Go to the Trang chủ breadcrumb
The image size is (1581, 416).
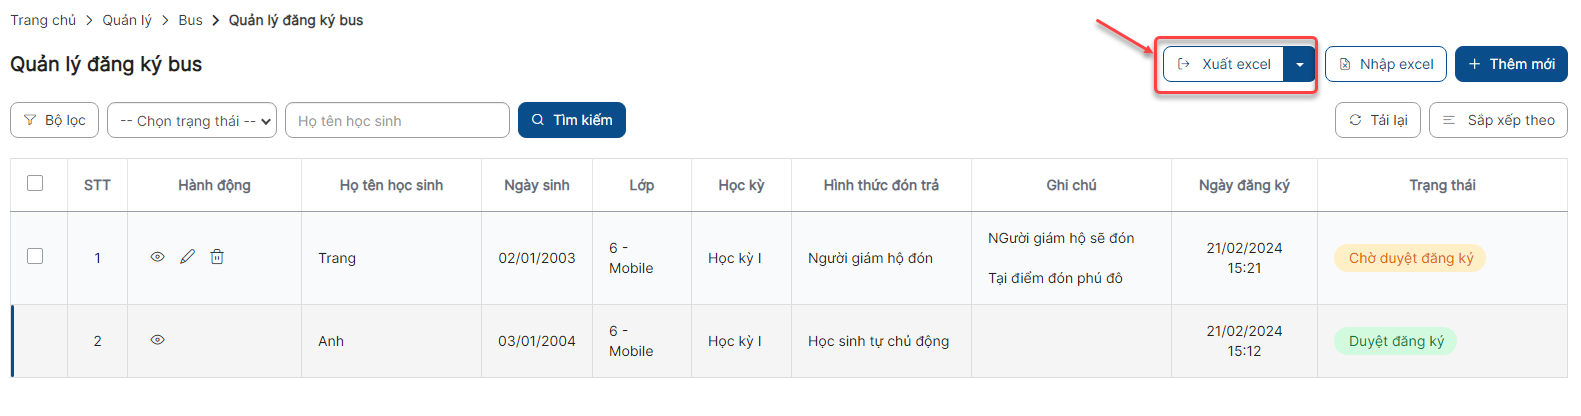(43, 20)
